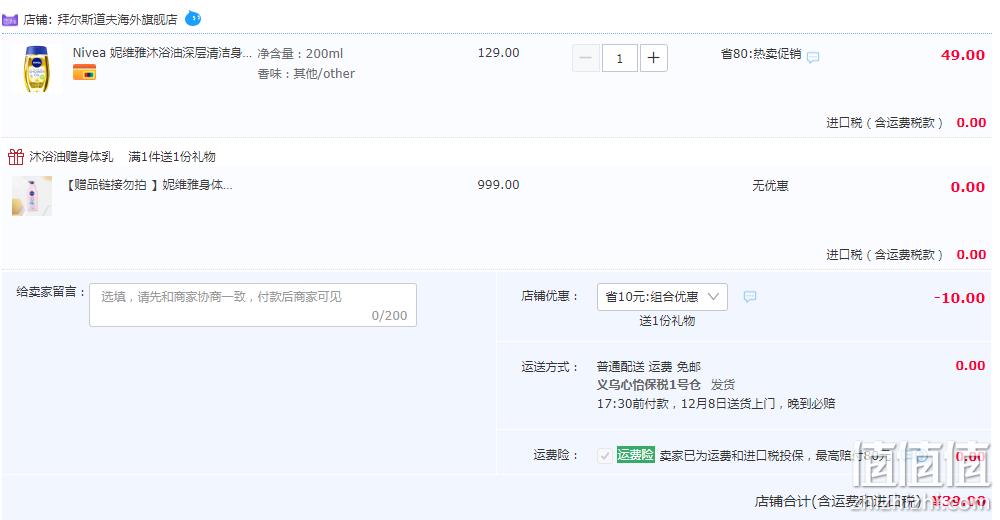Viewport: 1000px width, 520px height.
Task: Click the Tmall store icon beside 店铺
Action: point(10,20)
